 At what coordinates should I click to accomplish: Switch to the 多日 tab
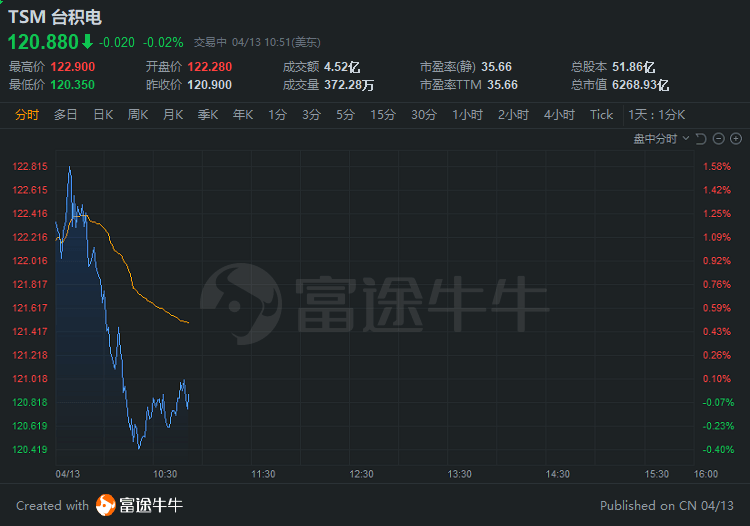point(65,115)
